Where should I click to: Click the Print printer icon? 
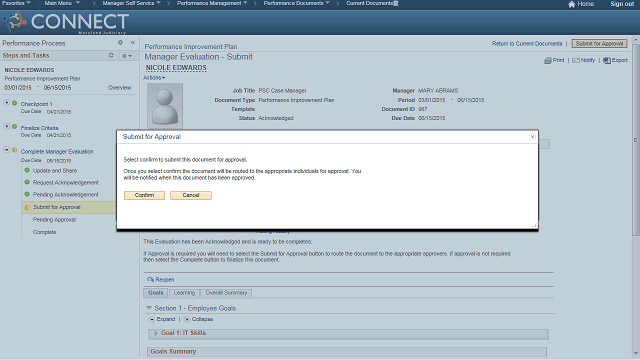pyautogui.click(x=548, y=60)
